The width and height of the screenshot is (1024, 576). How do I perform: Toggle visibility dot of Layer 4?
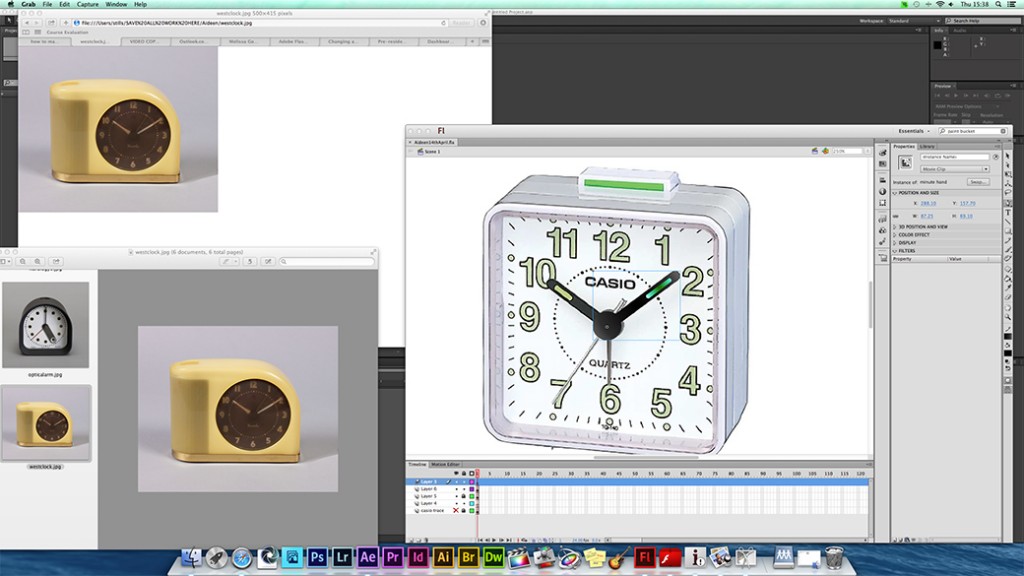456,504
